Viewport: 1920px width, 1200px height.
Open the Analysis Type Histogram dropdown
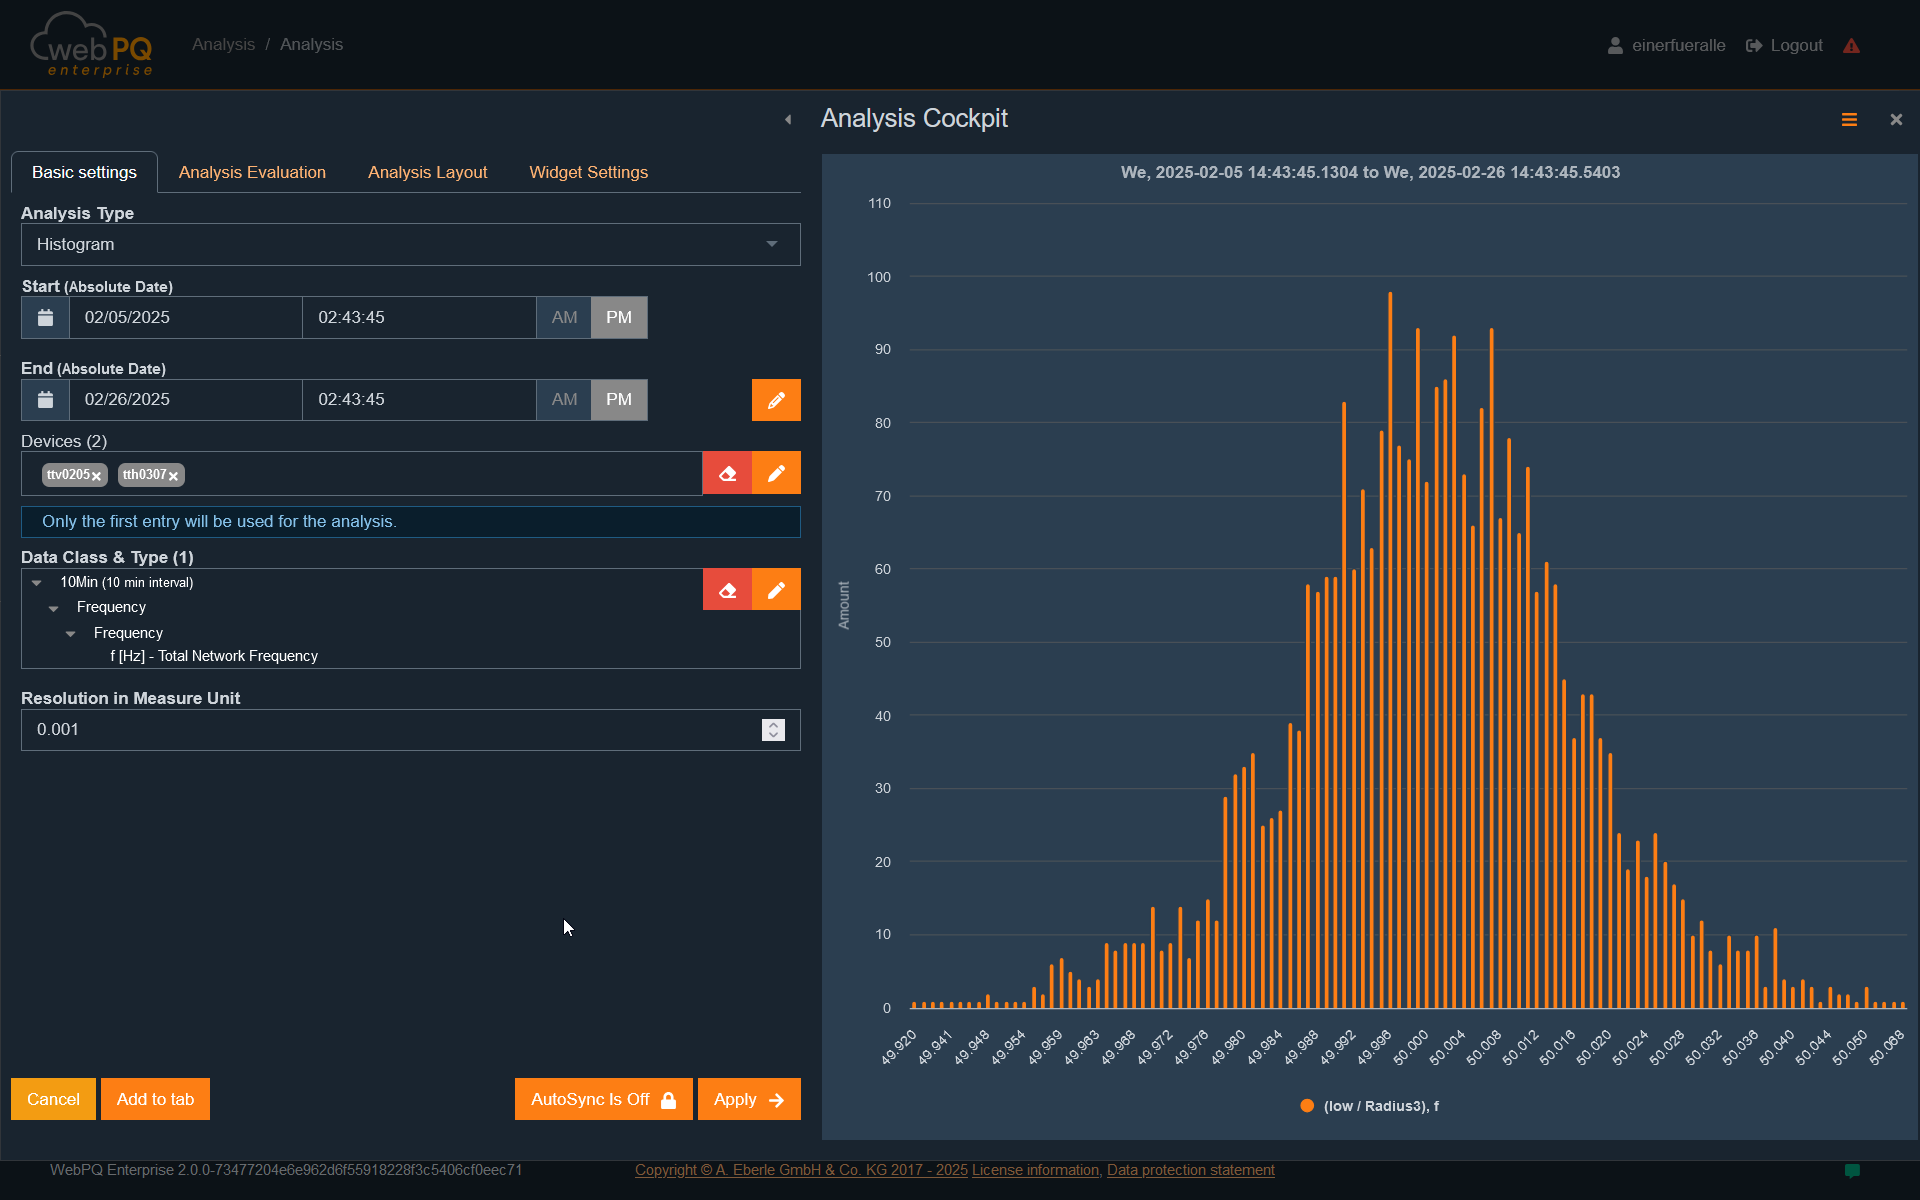tap(410, 244)
